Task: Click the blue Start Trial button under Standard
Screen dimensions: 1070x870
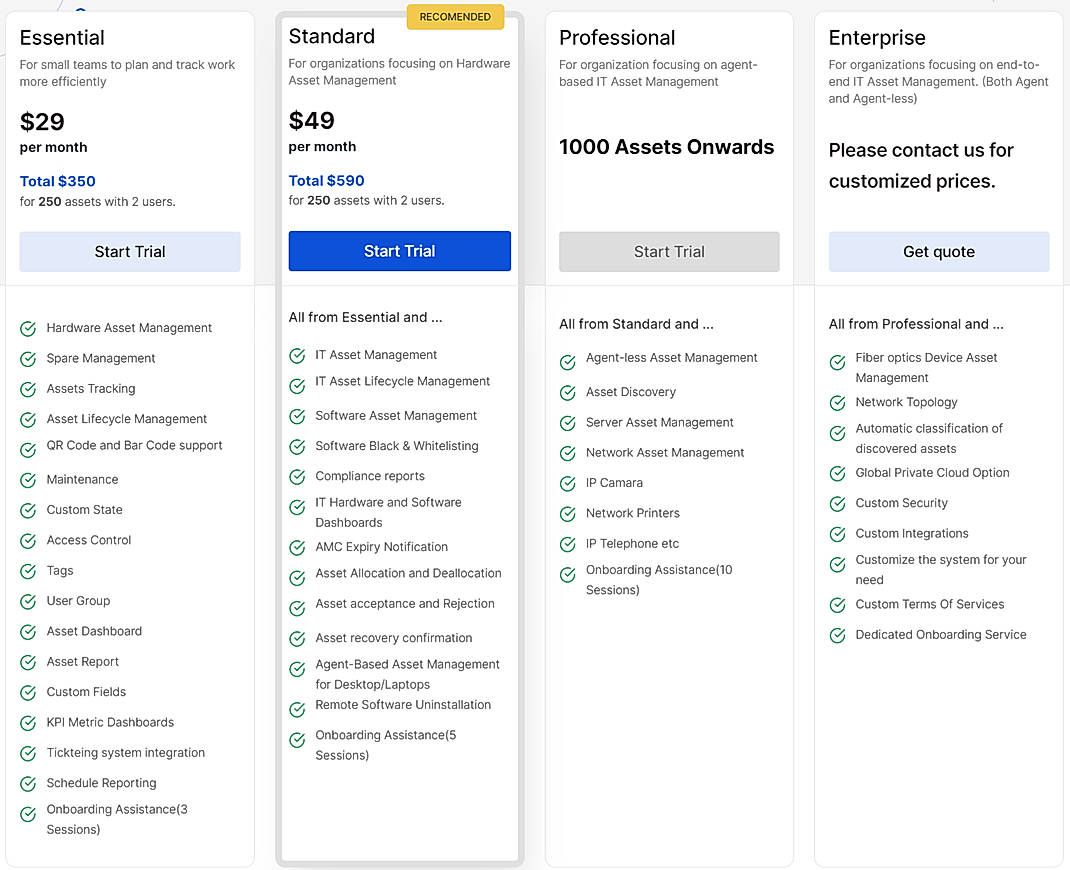Action: [399, 251]
